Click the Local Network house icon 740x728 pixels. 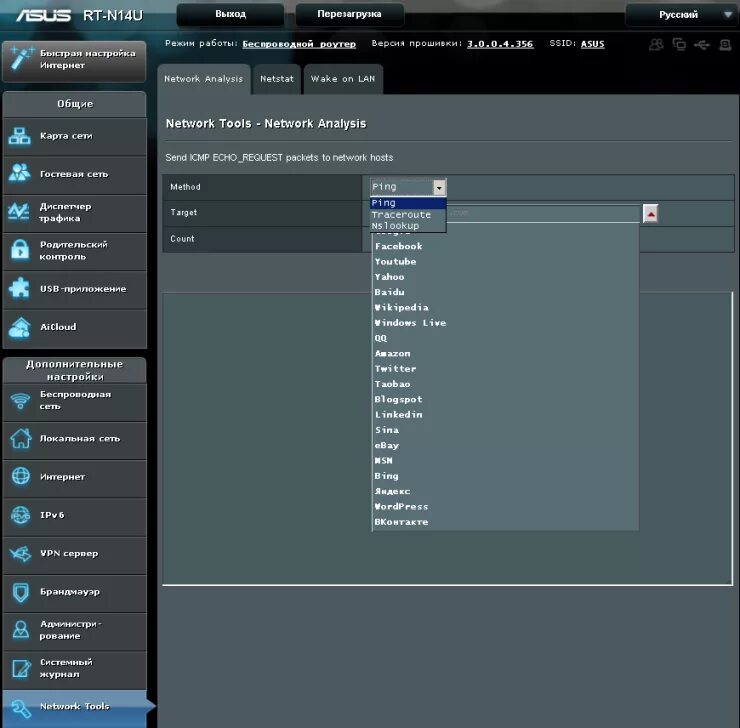point(20,438)
